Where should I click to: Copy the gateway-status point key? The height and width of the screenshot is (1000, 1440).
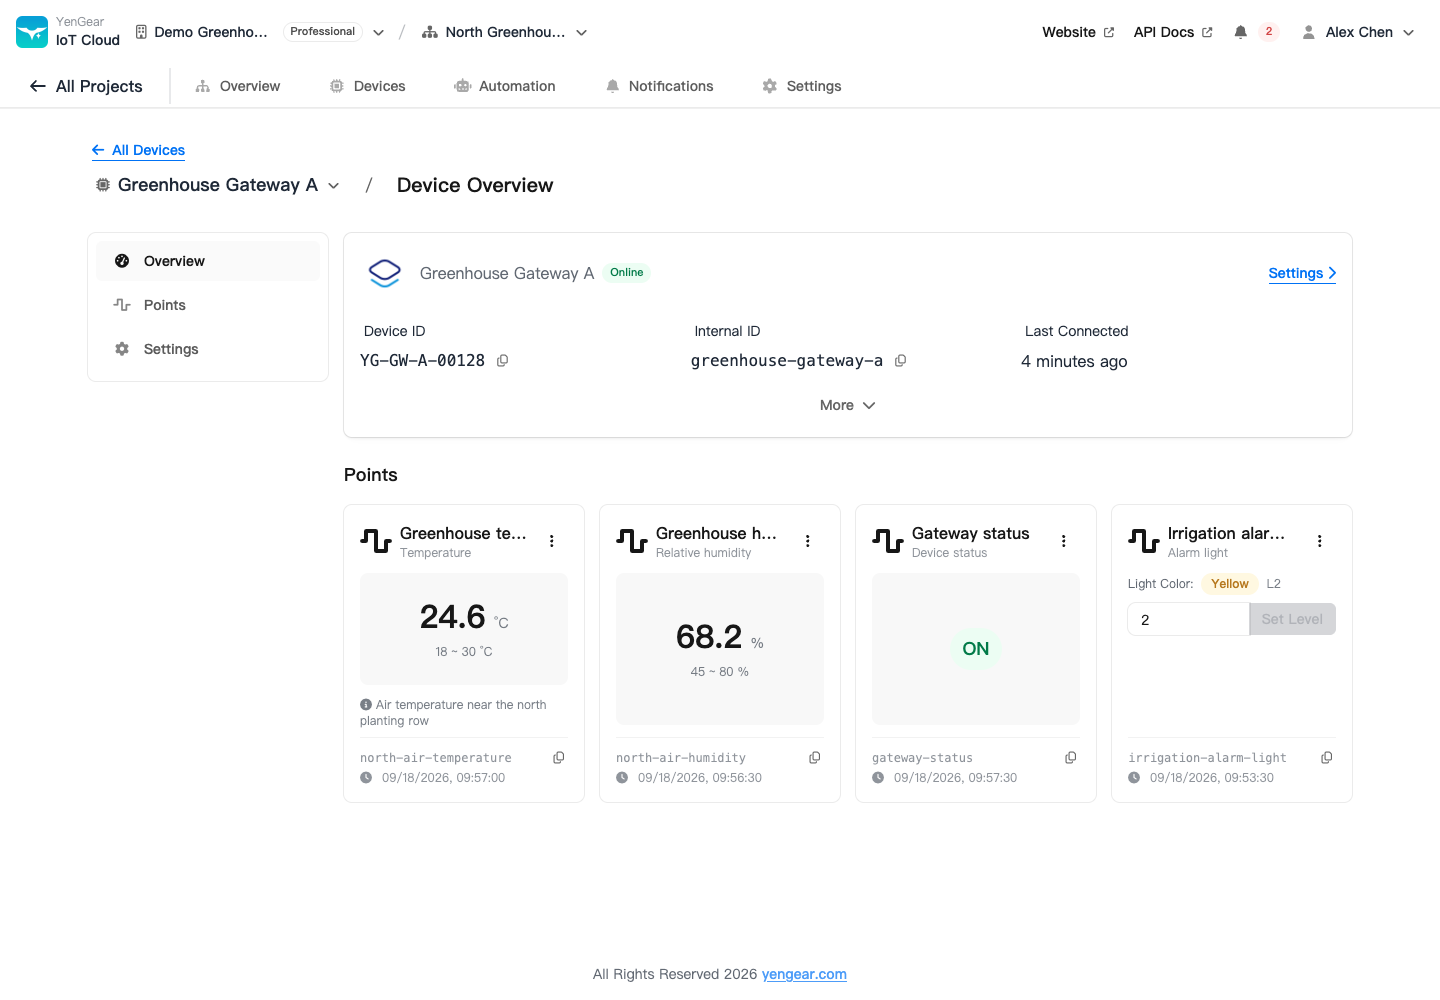(x=1071, y=758)
